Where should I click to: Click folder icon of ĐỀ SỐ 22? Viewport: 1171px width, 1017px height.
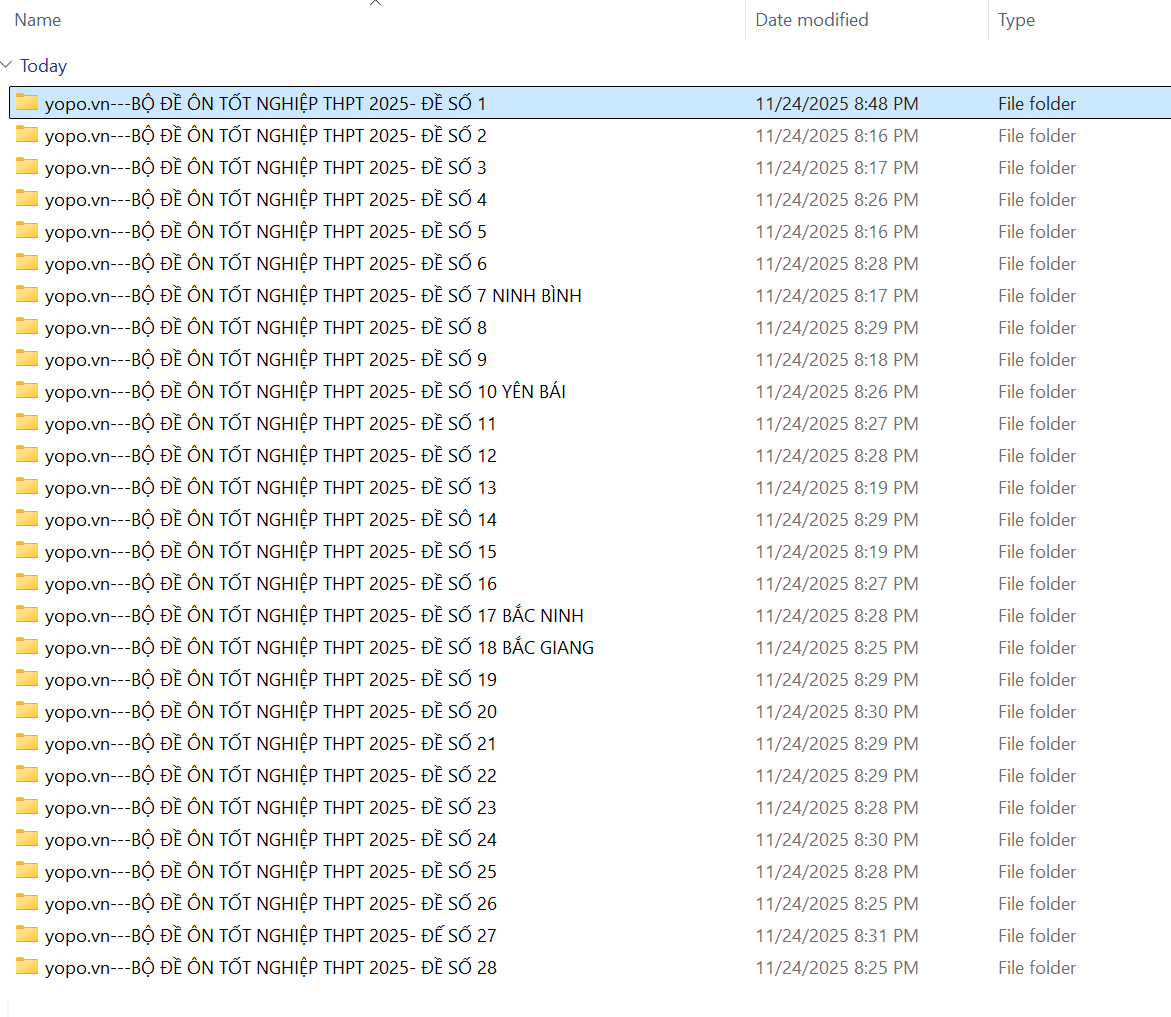click(27, 775)
